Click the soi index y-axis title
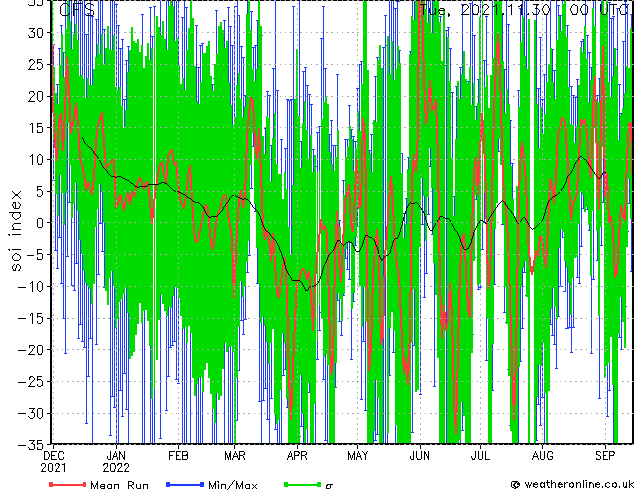The width and height of the screenshot is (634, 490). point(15,230)
